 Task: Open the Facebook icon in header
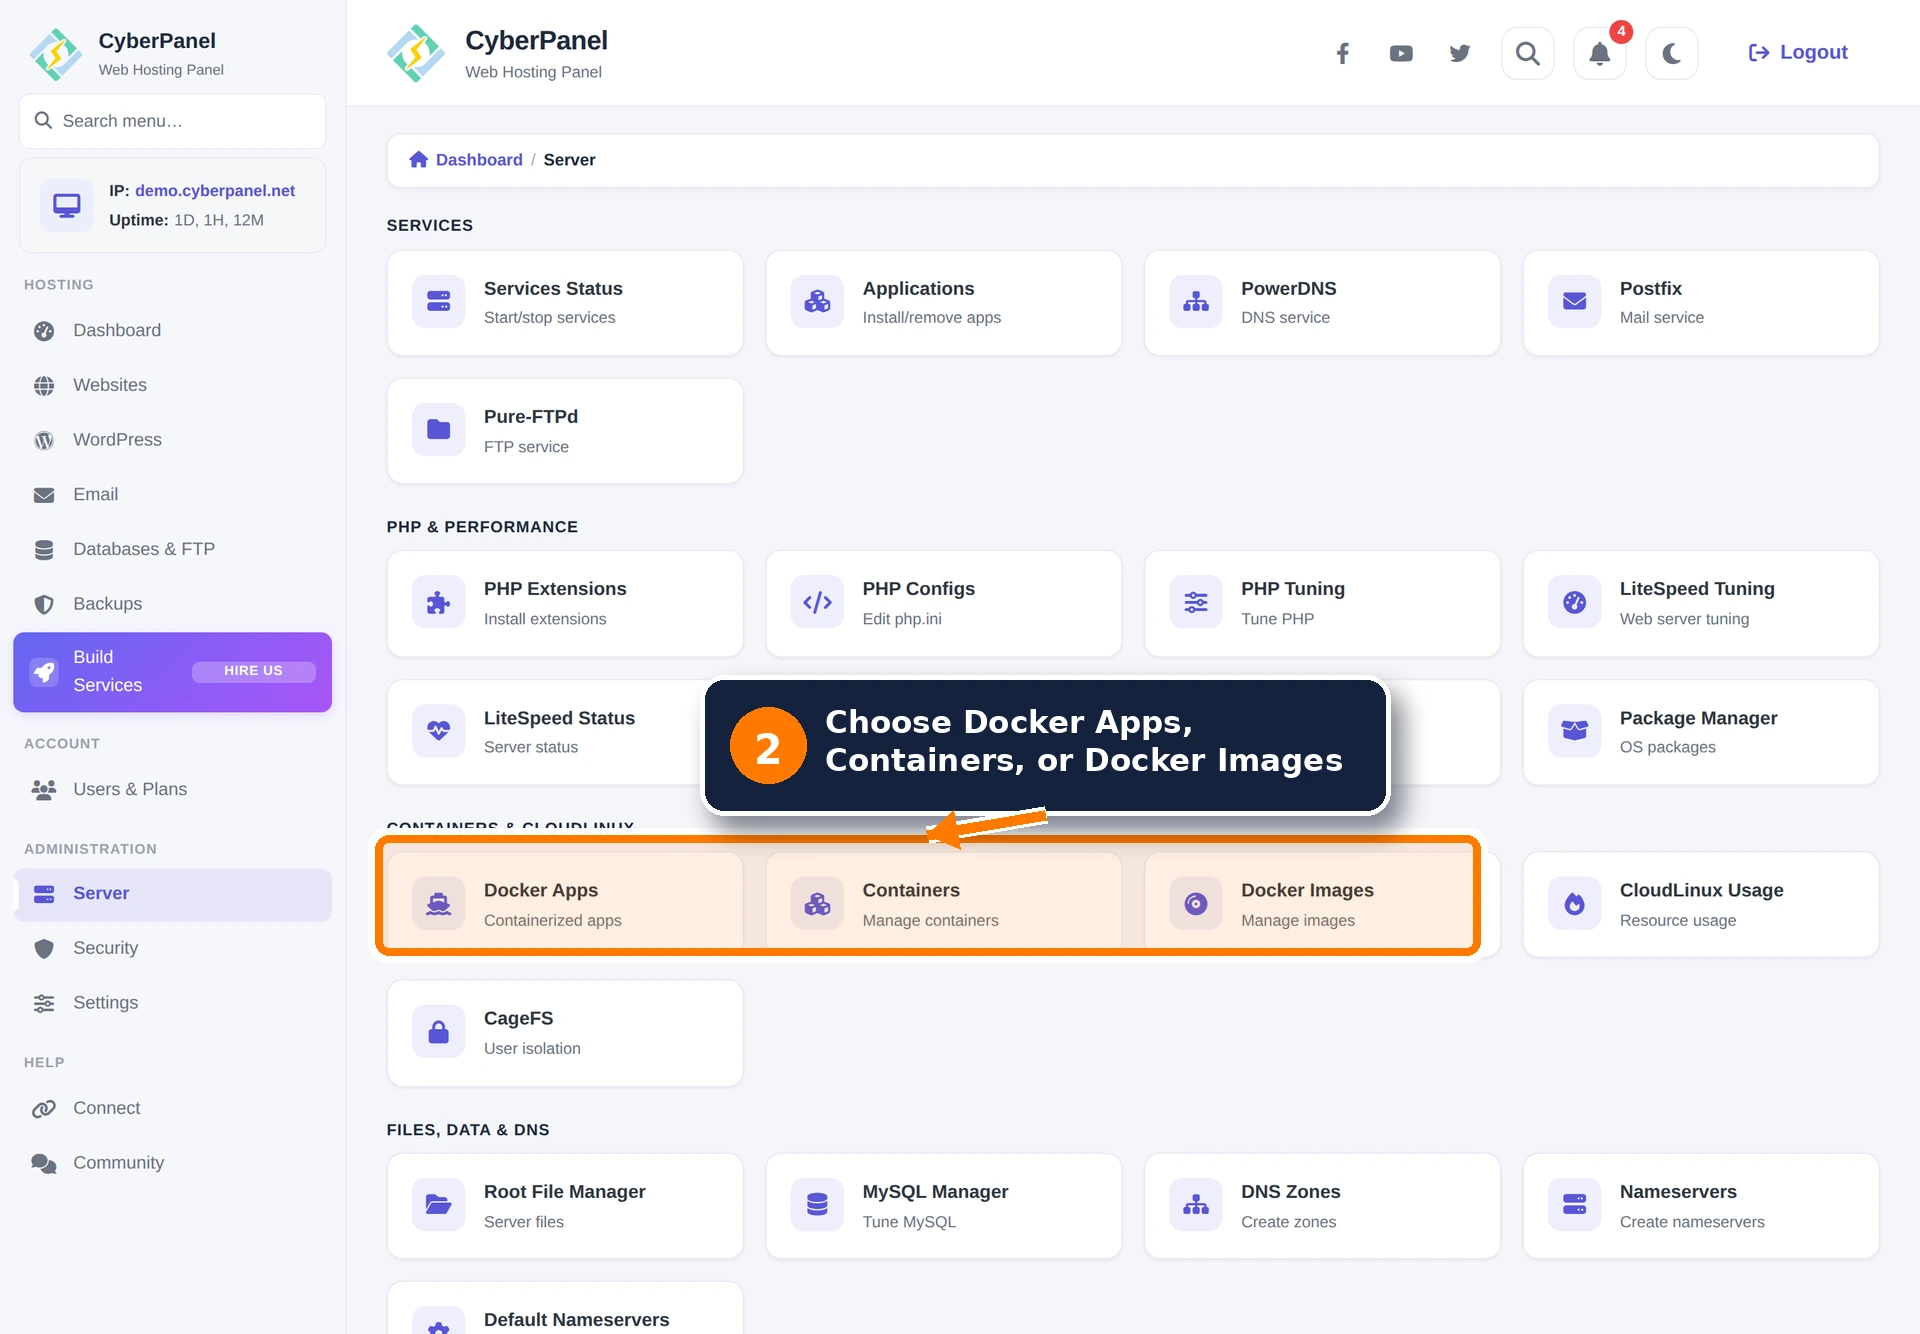[x=1343, y=53]
